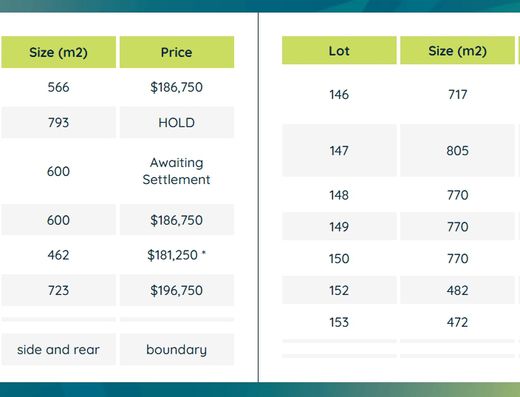Click lot number 146
Viewport: 520px width, 397px height.
pyautogui.click(x=339, y=94)
